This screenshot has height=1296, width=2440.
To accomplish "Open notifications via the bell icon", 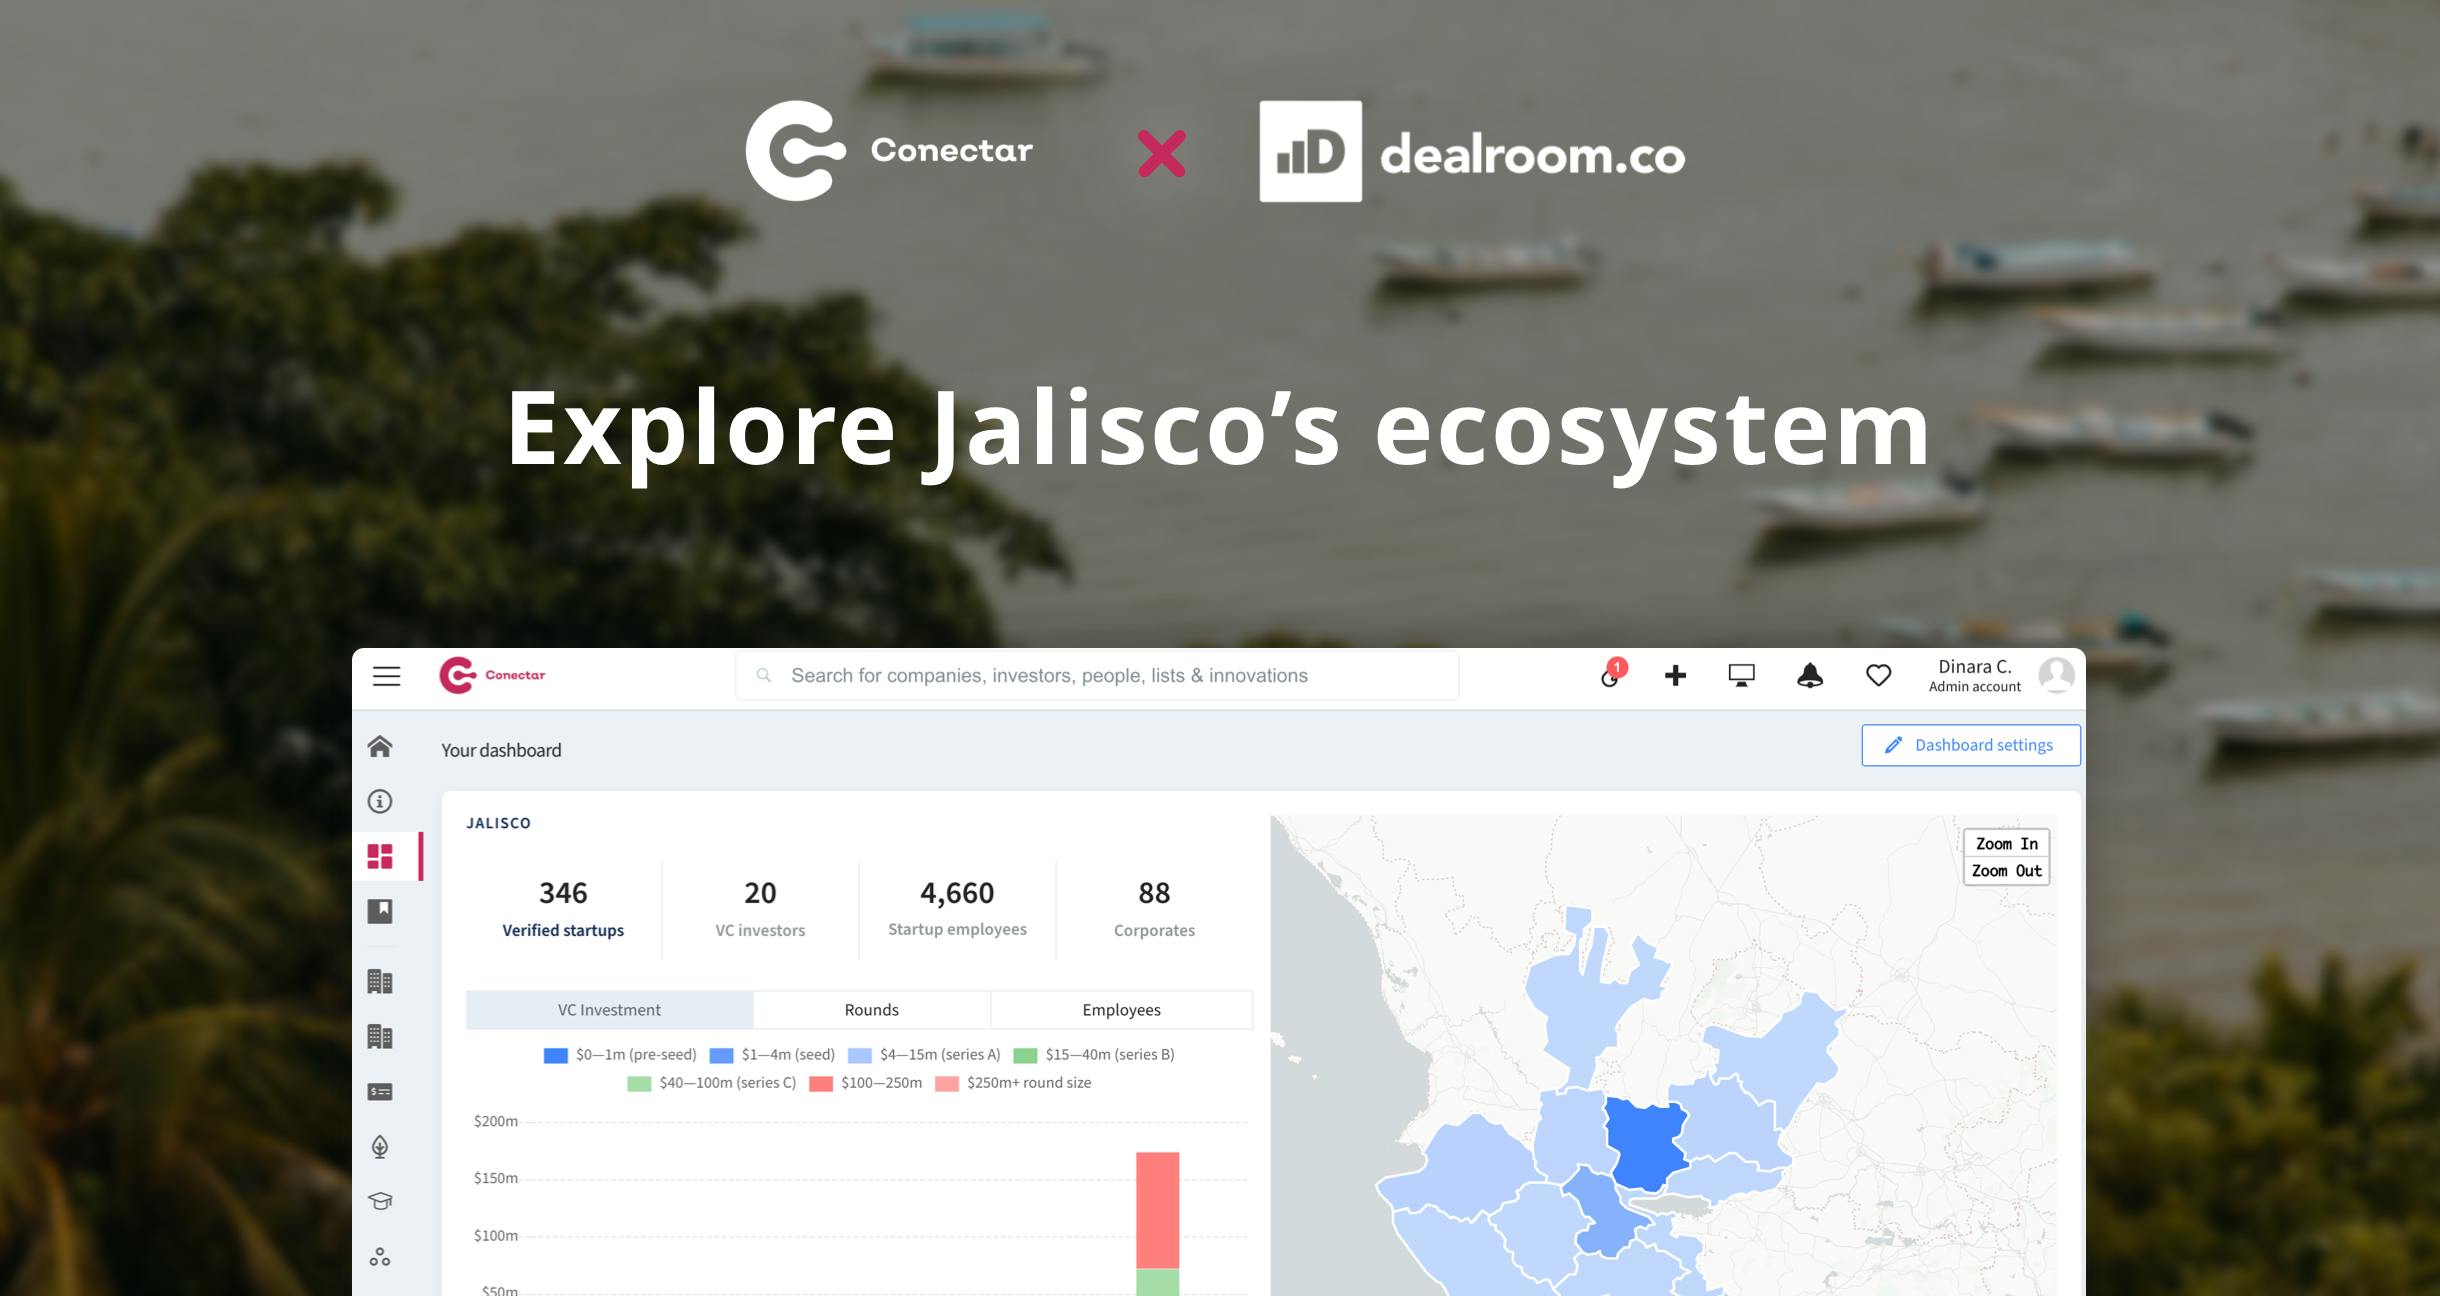I will pyautogui.click(x=1810, y=675).
